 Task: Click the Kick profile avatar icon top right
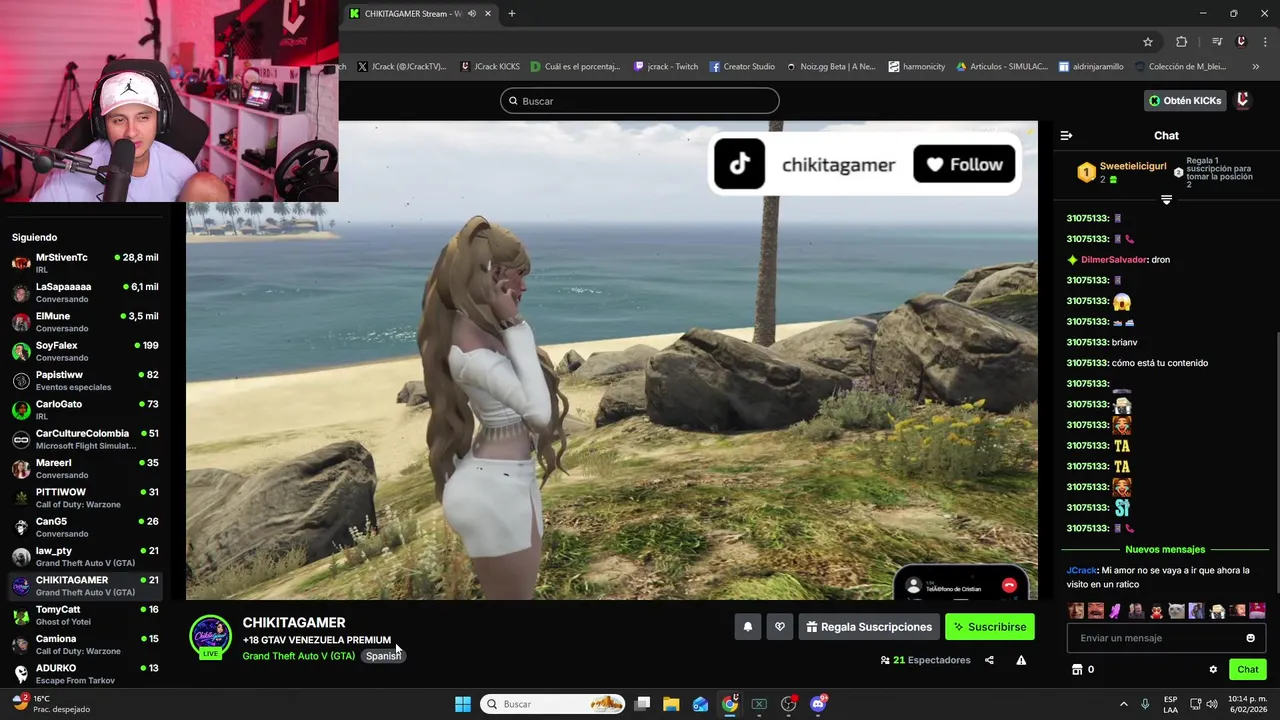1243,100
